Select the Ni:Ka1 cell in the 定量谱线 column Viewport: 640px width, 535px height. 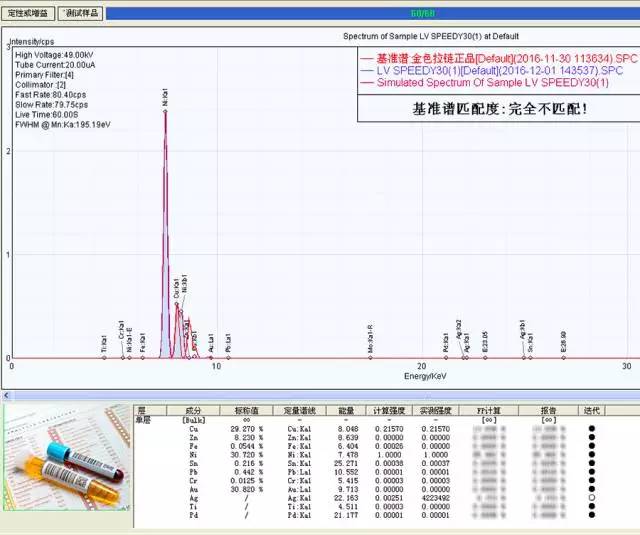point(299,455)
